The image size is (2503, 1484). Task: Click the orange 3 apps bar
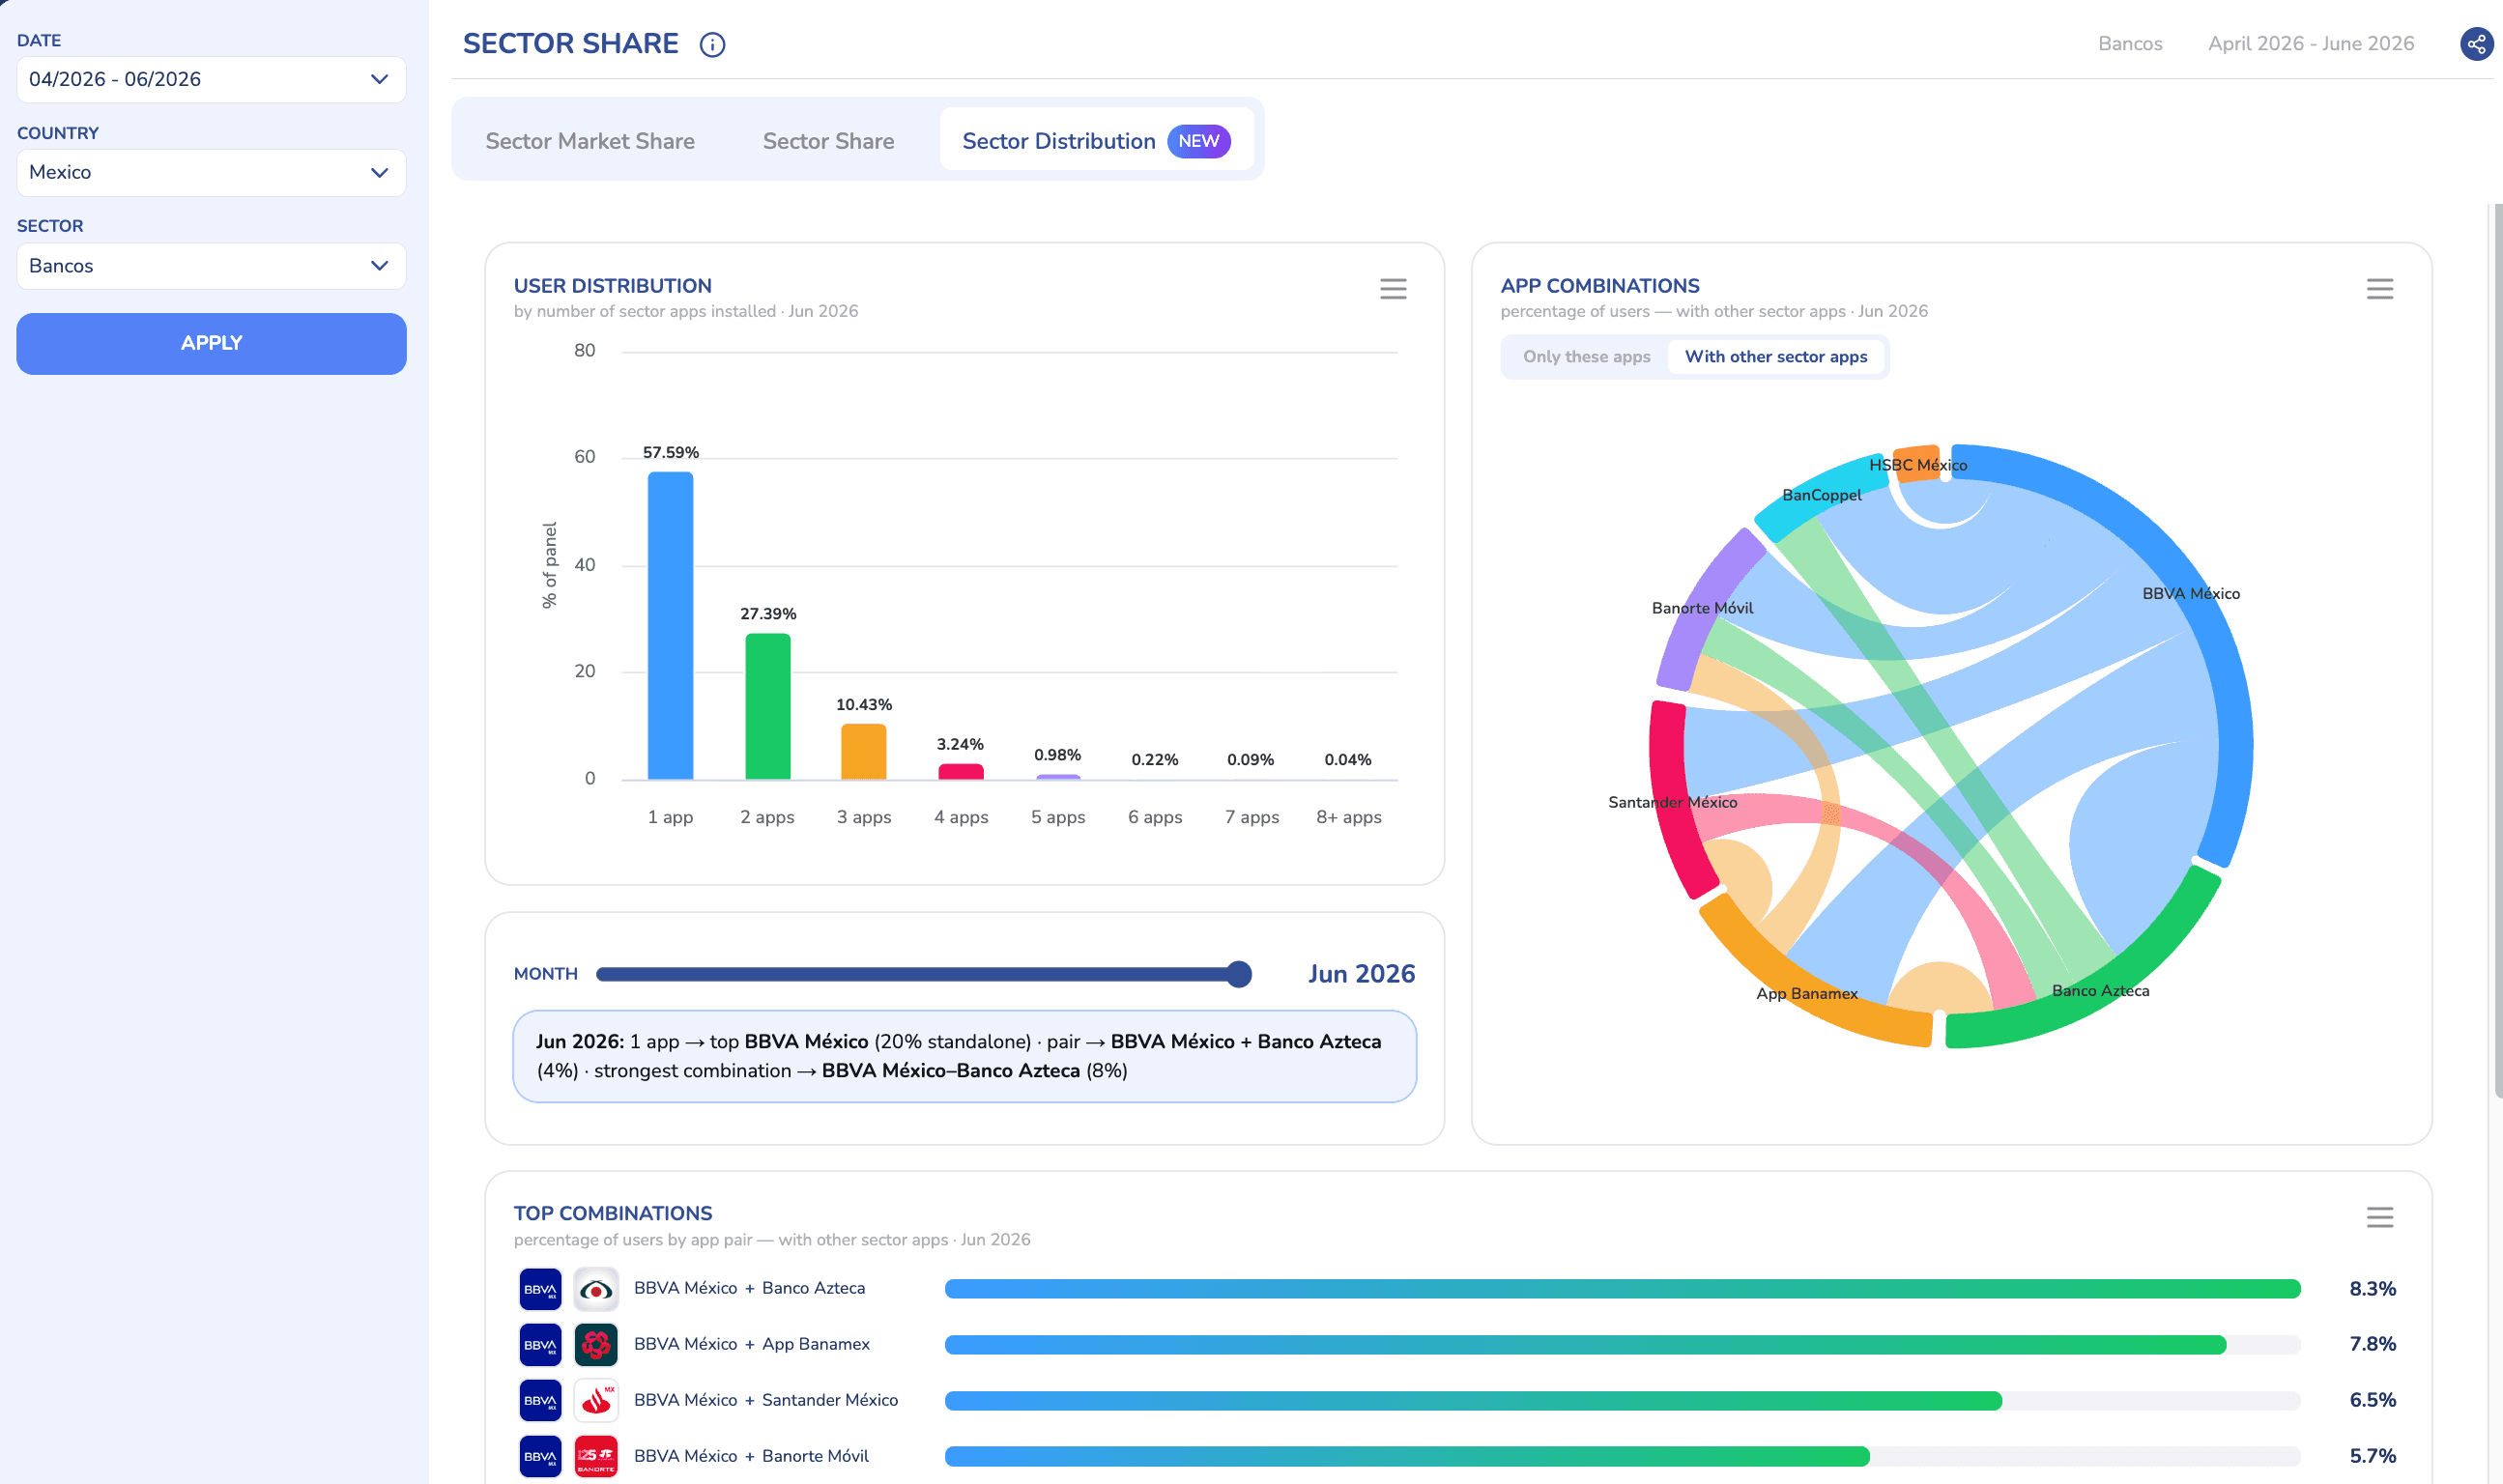tap(863, 751)
